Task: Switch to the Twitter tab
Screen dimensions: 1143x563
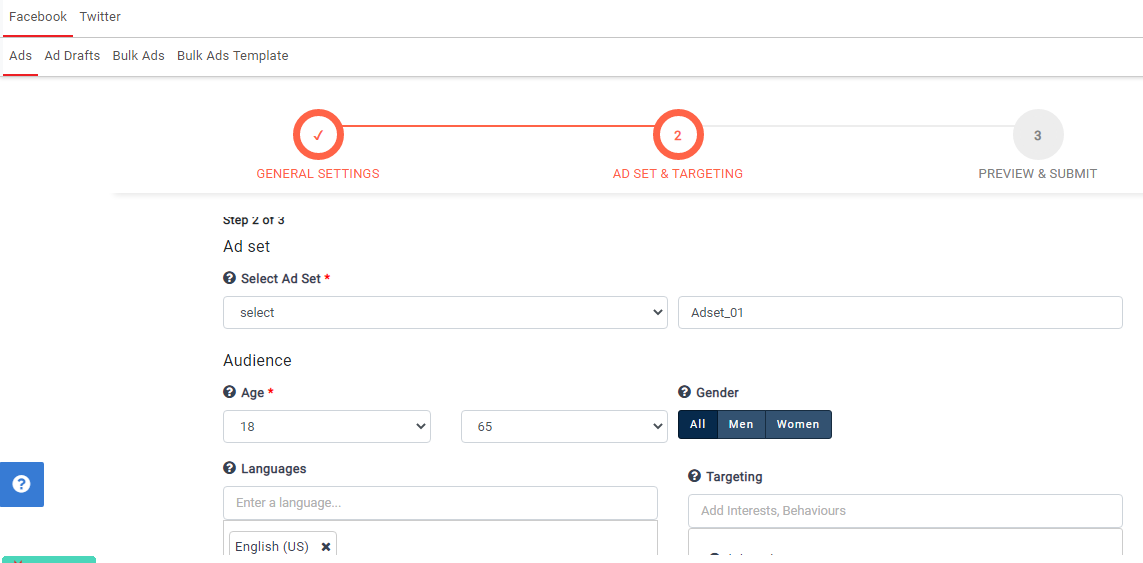Action: 100,17
